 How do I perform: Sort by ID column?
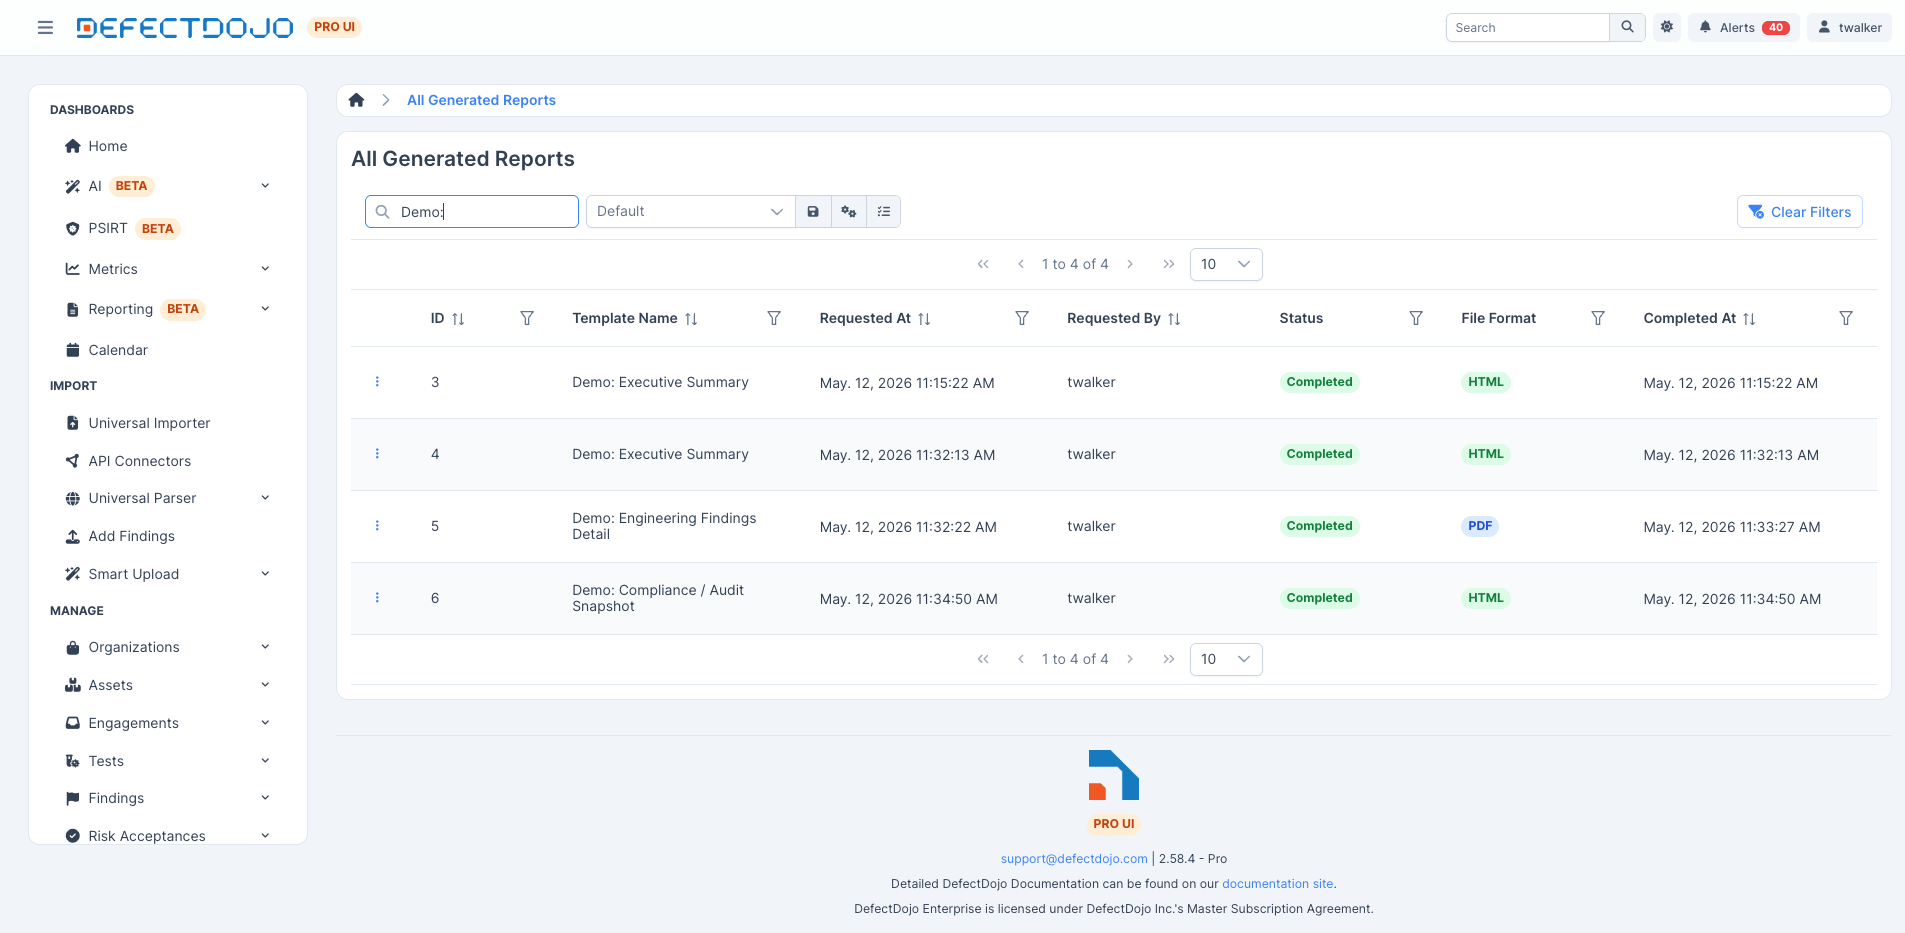[458, 318]
